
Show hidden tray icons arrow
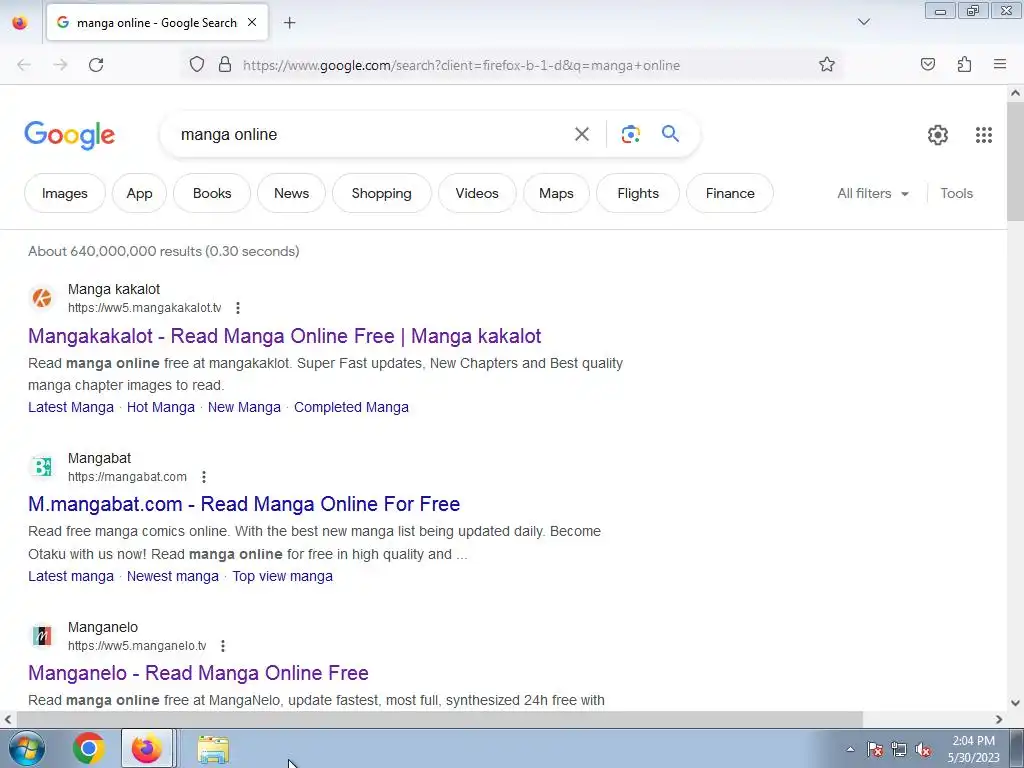point(850,750)
